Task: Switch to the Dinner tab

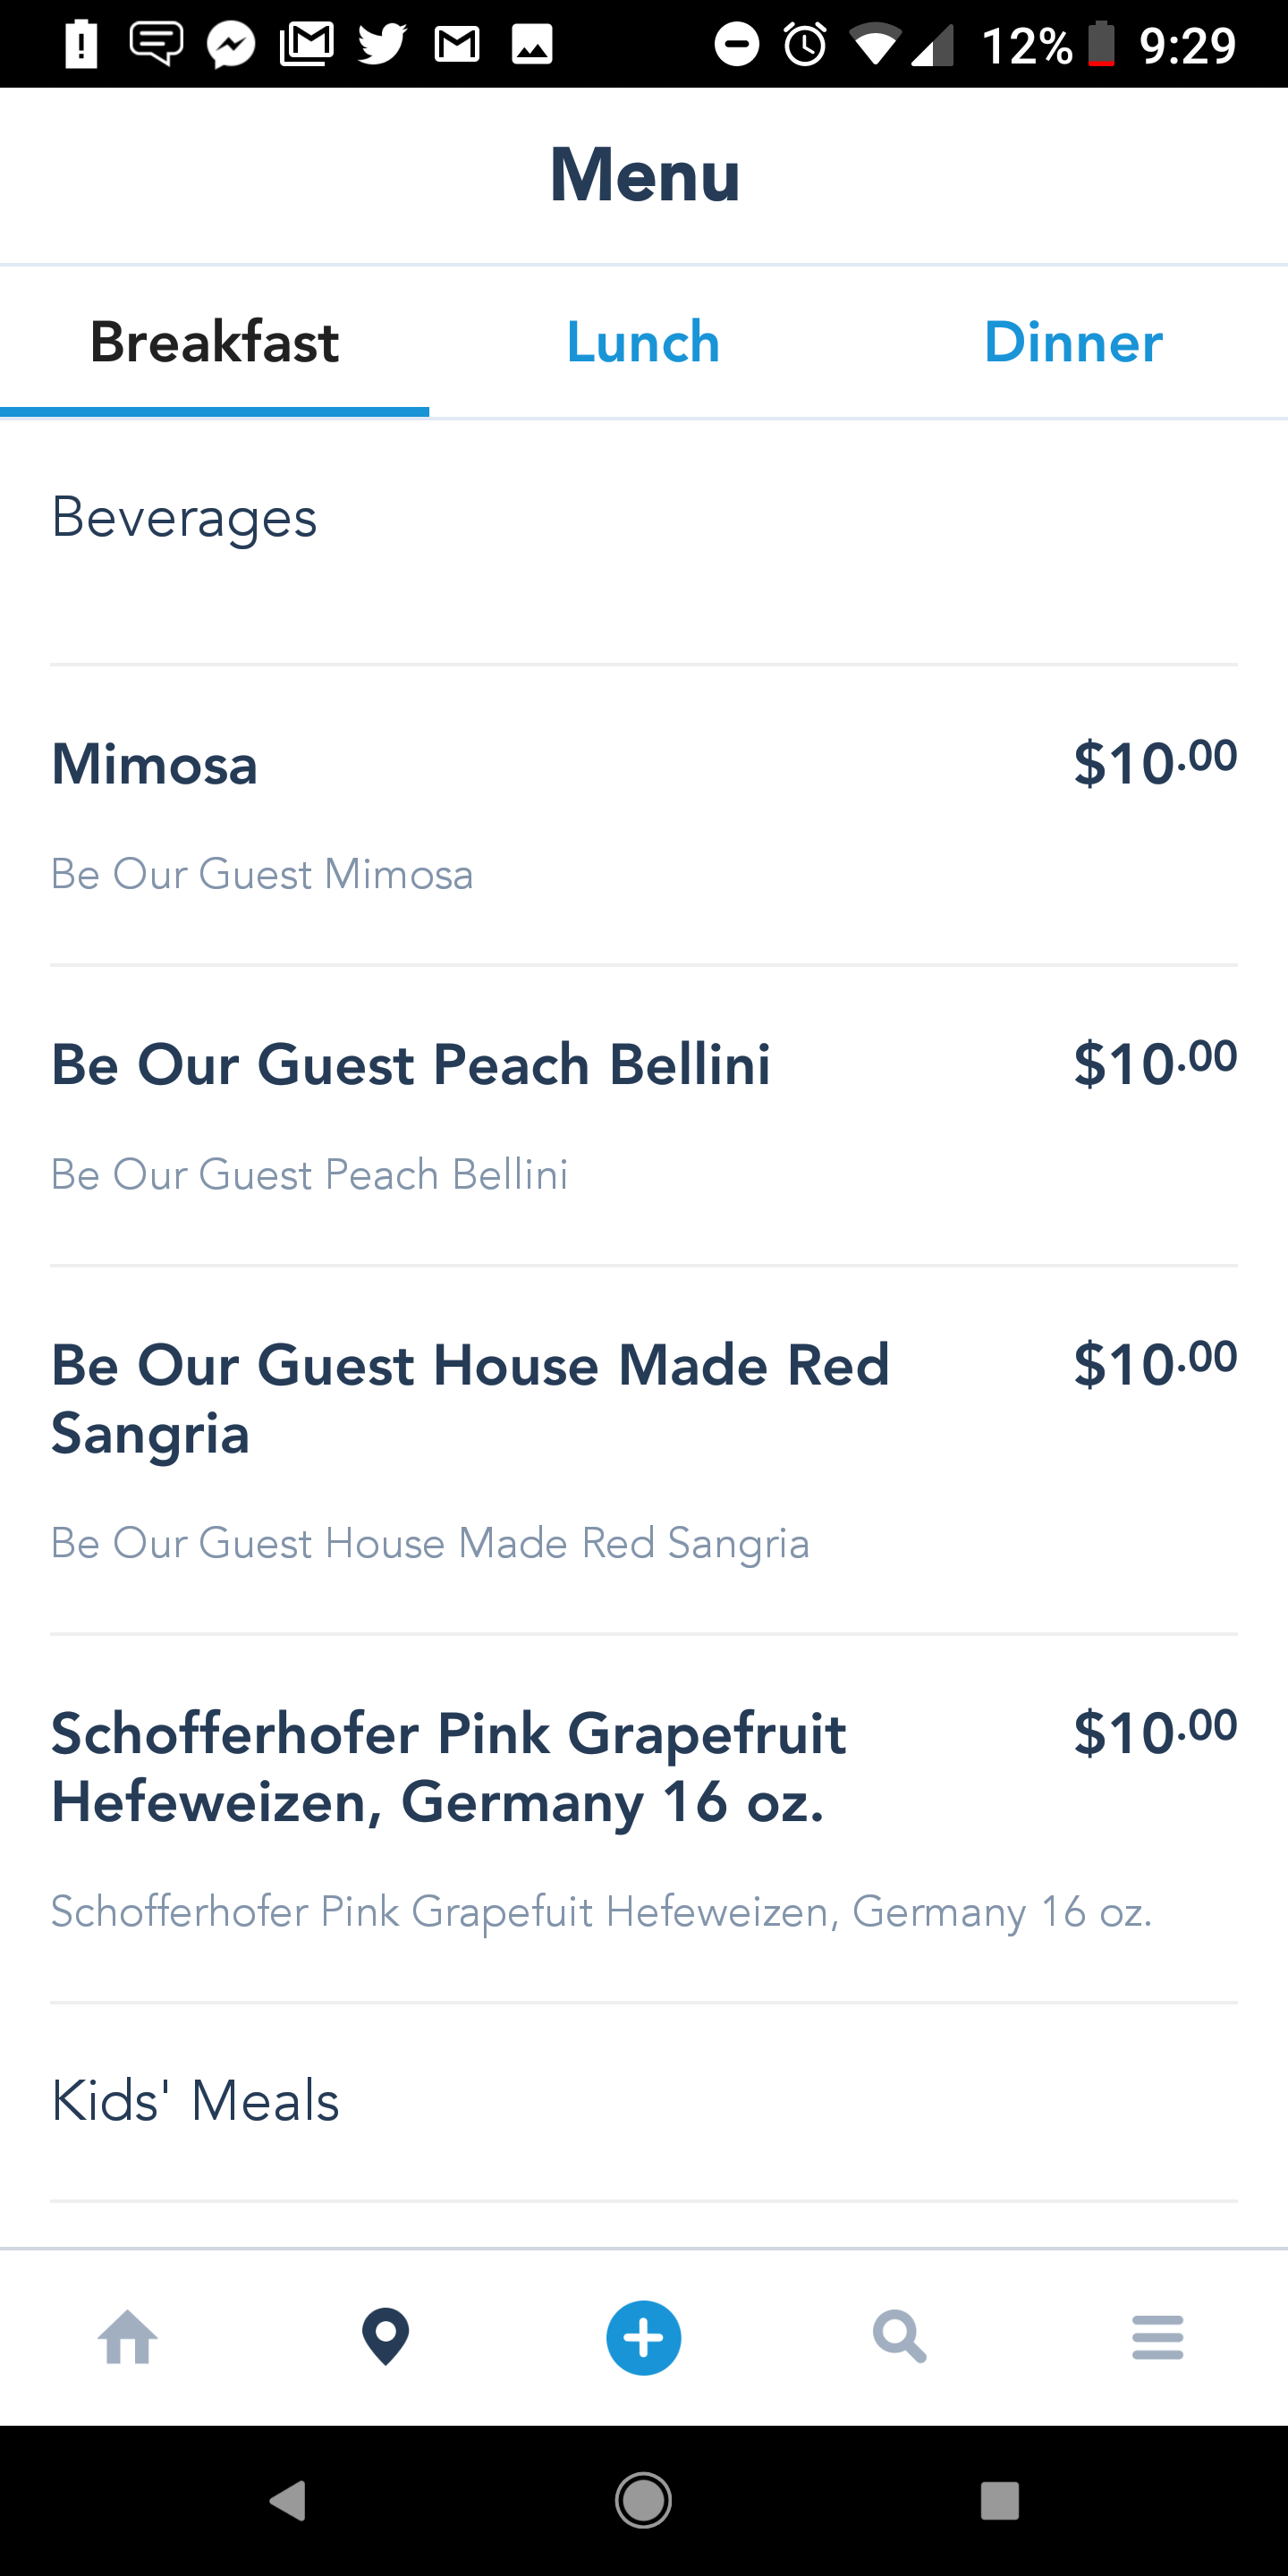Action: pos(1073,342)
